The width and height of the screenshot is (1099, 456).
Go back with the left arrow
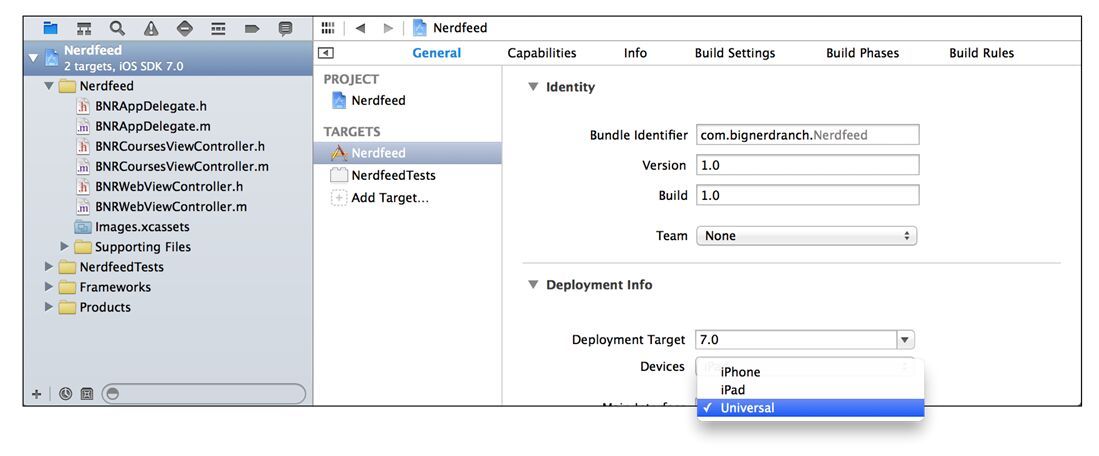click(x=360, y=28)
